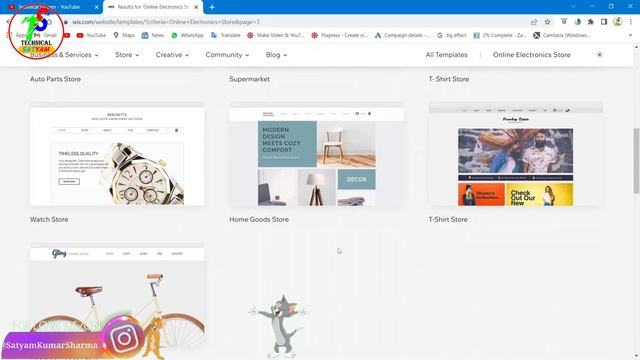Open the Home Goods Store template thumbnail
Viewport: 640px width, 360px height.
pos(316,154)
